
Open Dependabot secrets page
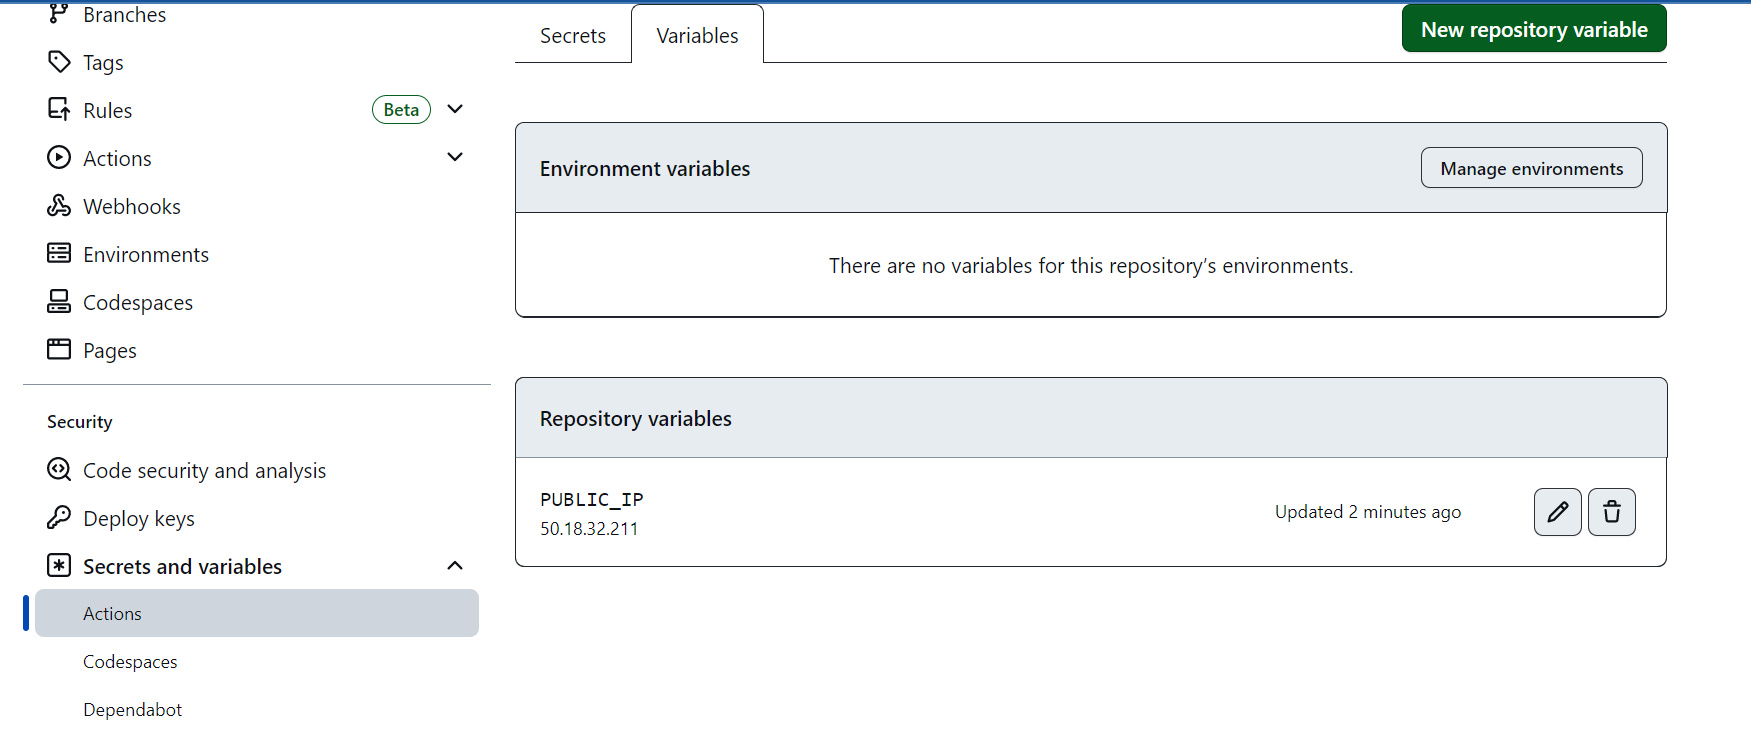(132, 710)
